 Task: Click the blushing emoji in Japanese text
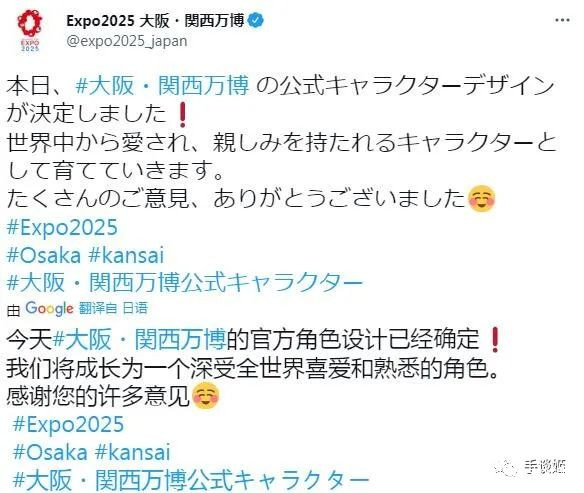[x=481, y=199]
